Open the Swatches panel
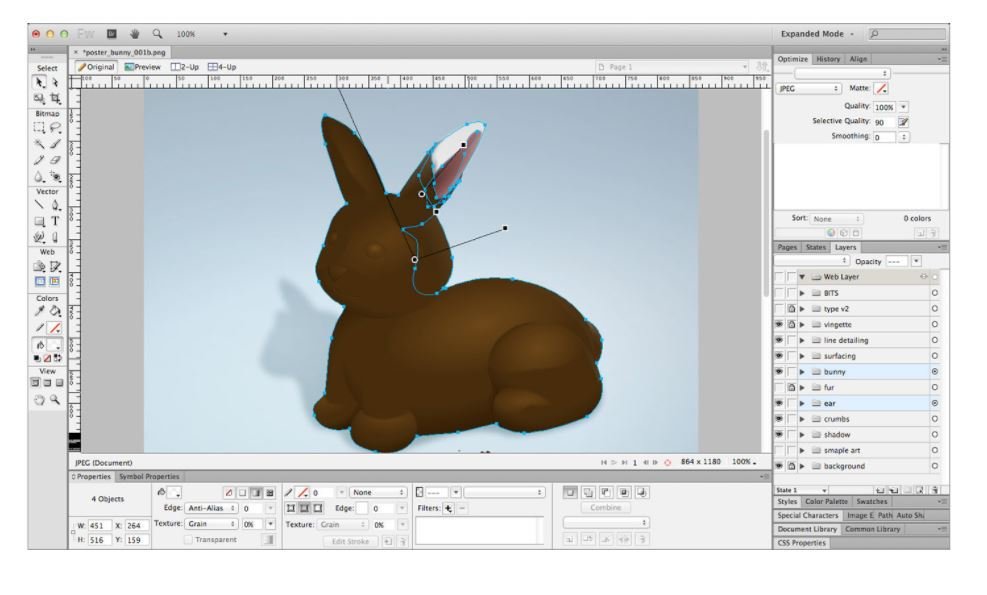987x595 pixels. (872, 502)
